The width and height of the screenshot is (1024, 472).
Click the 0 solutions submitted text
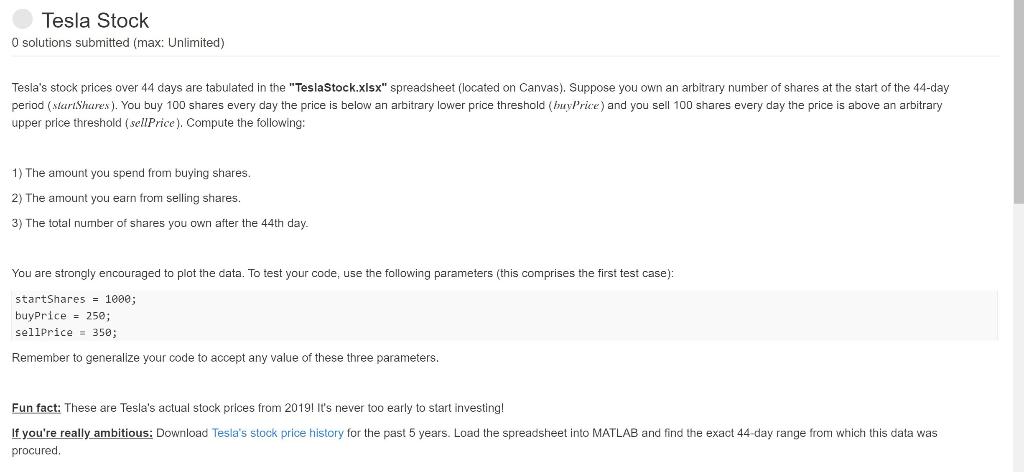118,43
